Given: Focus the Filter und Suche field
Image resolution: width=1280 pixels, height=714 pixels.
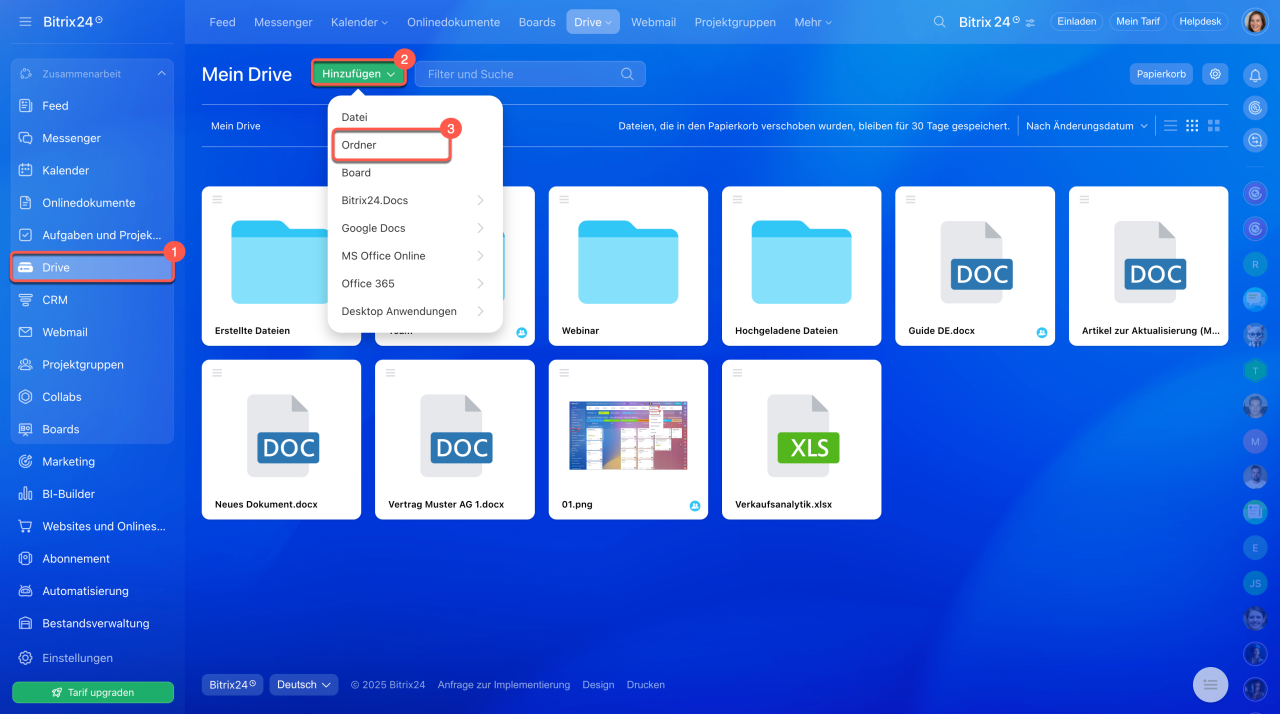Looking at the screenshot, I should pos(530,74).
